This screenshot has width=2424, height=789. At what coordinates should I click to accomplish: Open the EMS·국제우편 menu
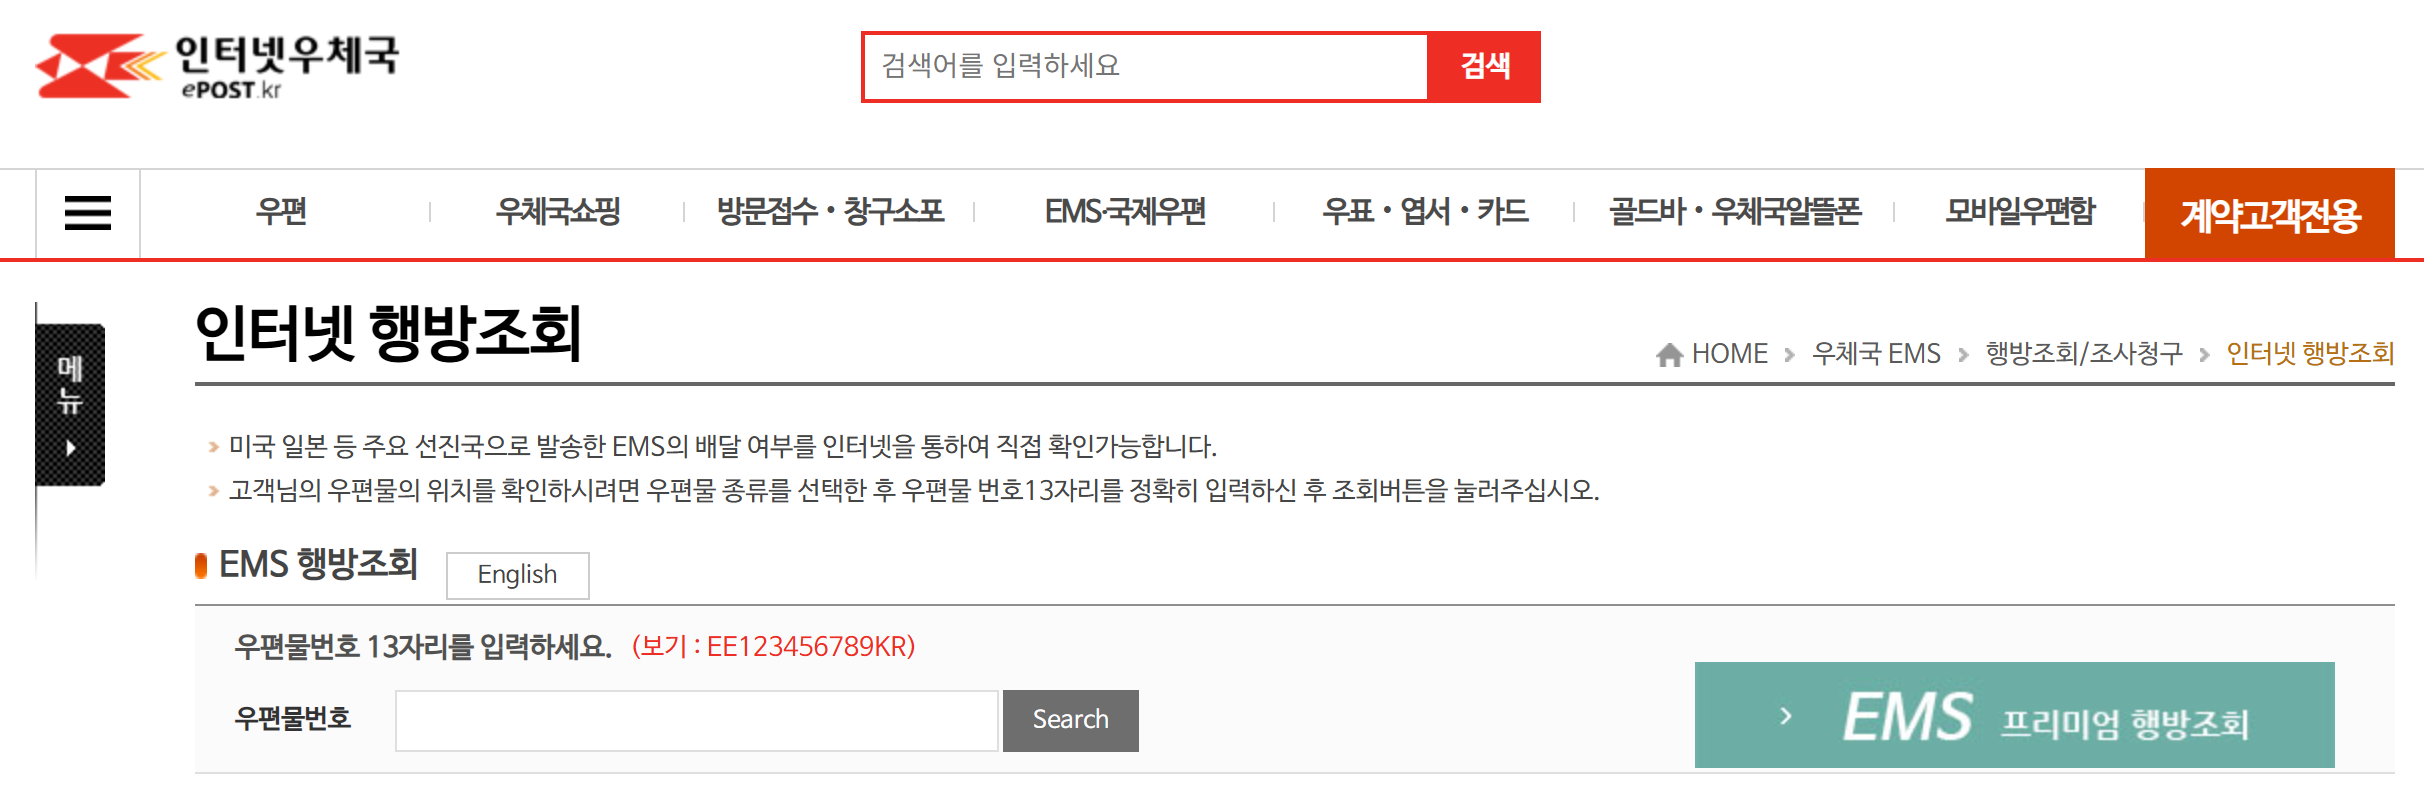pyautogui.click(x=1125, y=212)
